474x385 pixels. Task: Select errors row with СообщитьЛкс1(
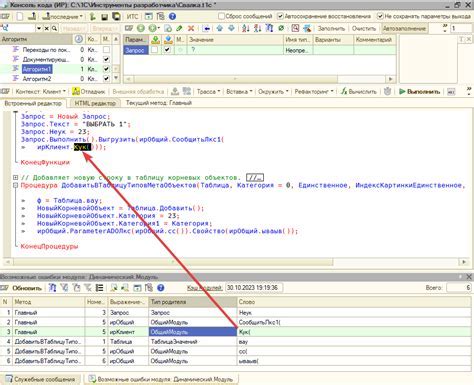click(236, 322)
